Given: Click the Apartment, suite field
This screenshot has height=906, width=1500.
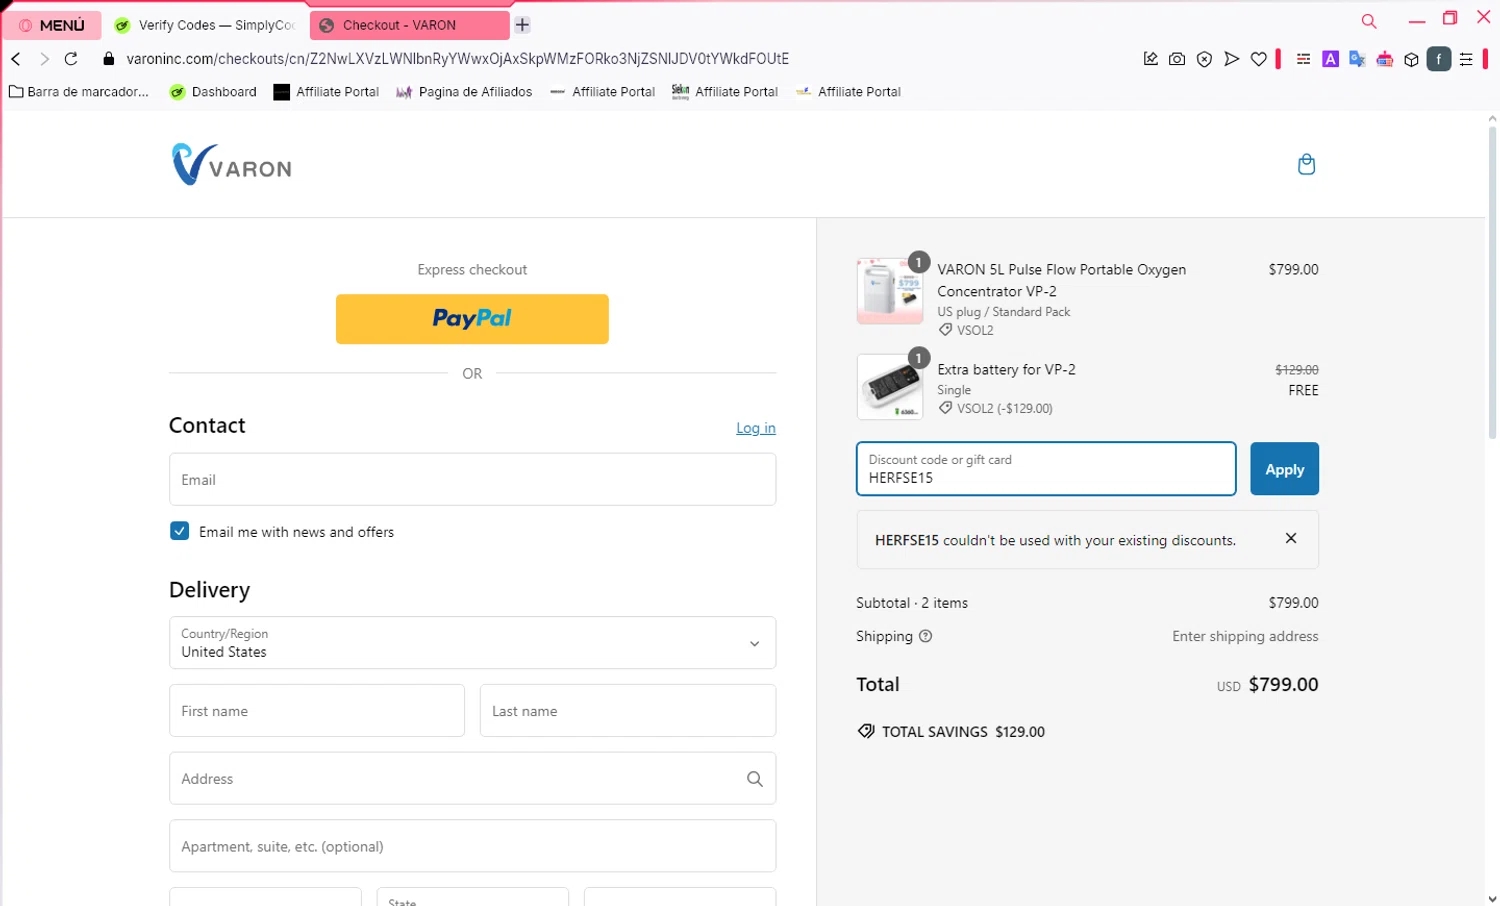Looking at the screenshot, I should [x=472, y=846].
